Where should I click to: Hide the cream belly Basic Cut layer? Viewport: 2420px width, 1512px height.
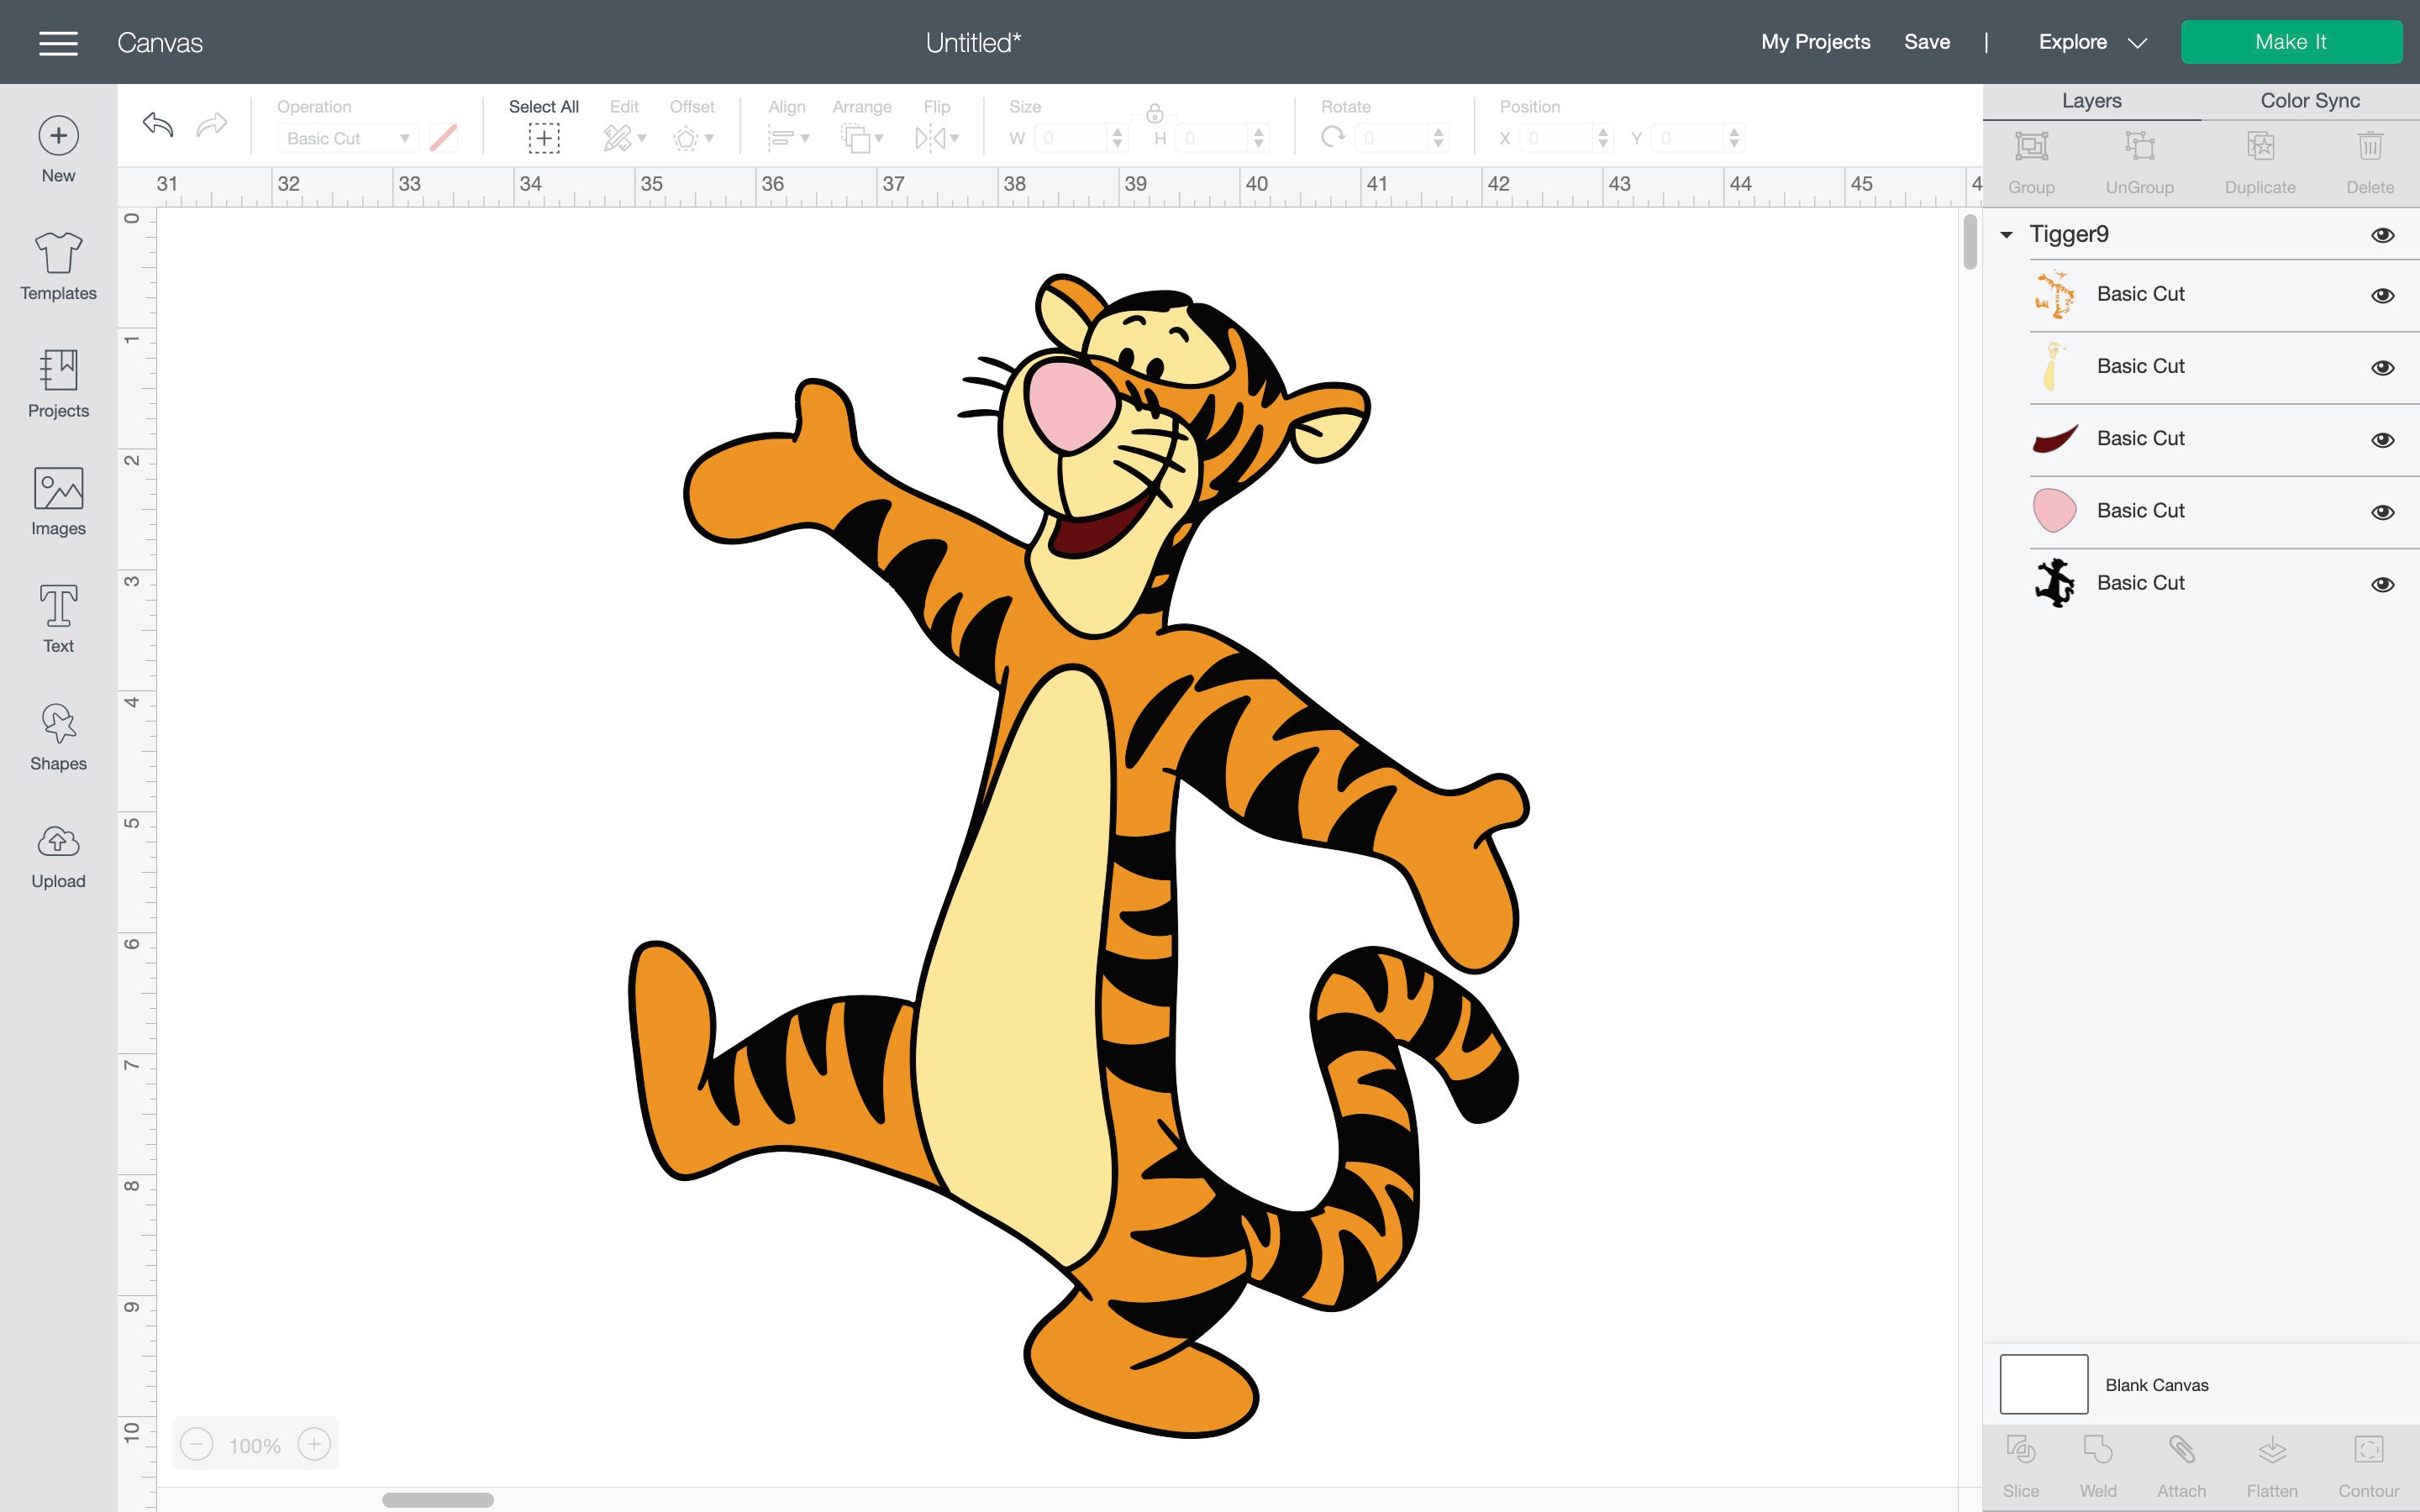click(x=2382, y=368)
